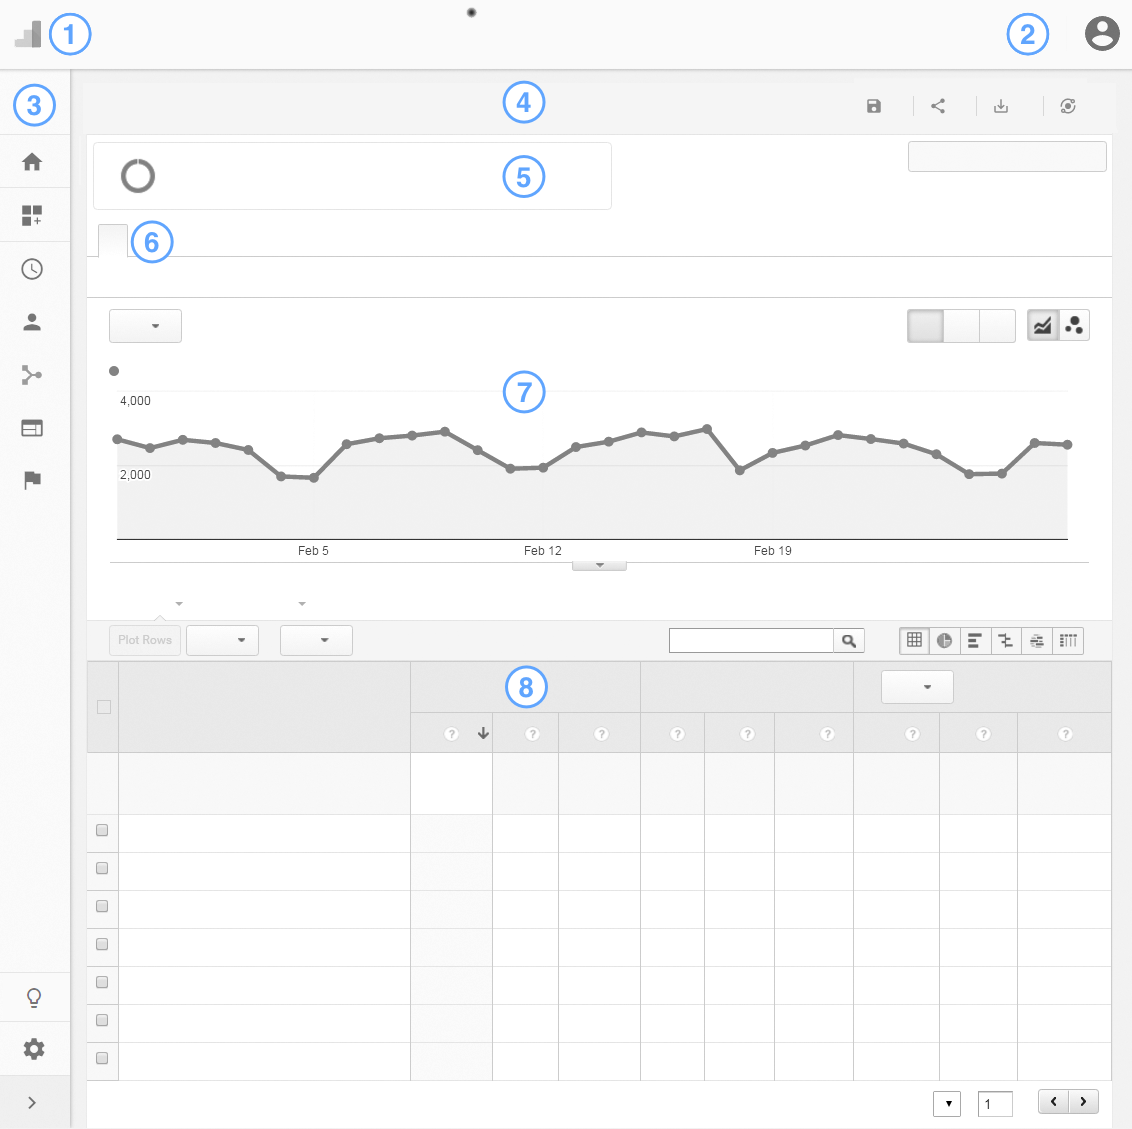This screenshot has width=1132, height=1129.
Task: Collapse the chart using the arrow handle
Action: coord(599,566)
